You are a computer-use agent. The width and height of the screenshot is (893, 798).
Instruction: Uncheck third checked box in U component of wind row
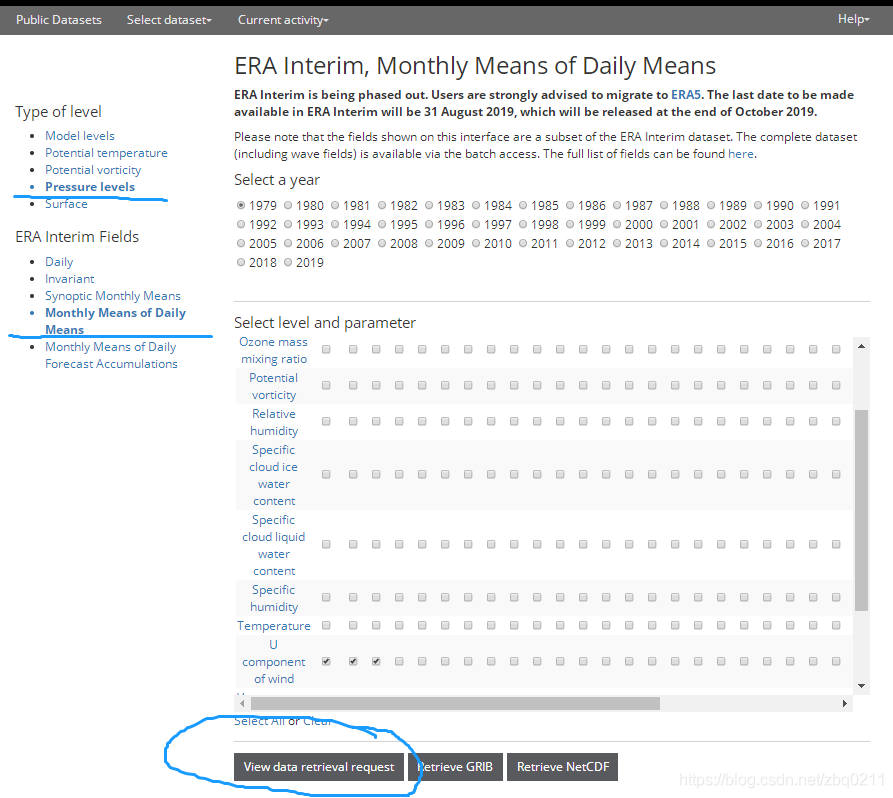(x=376, y=661)
